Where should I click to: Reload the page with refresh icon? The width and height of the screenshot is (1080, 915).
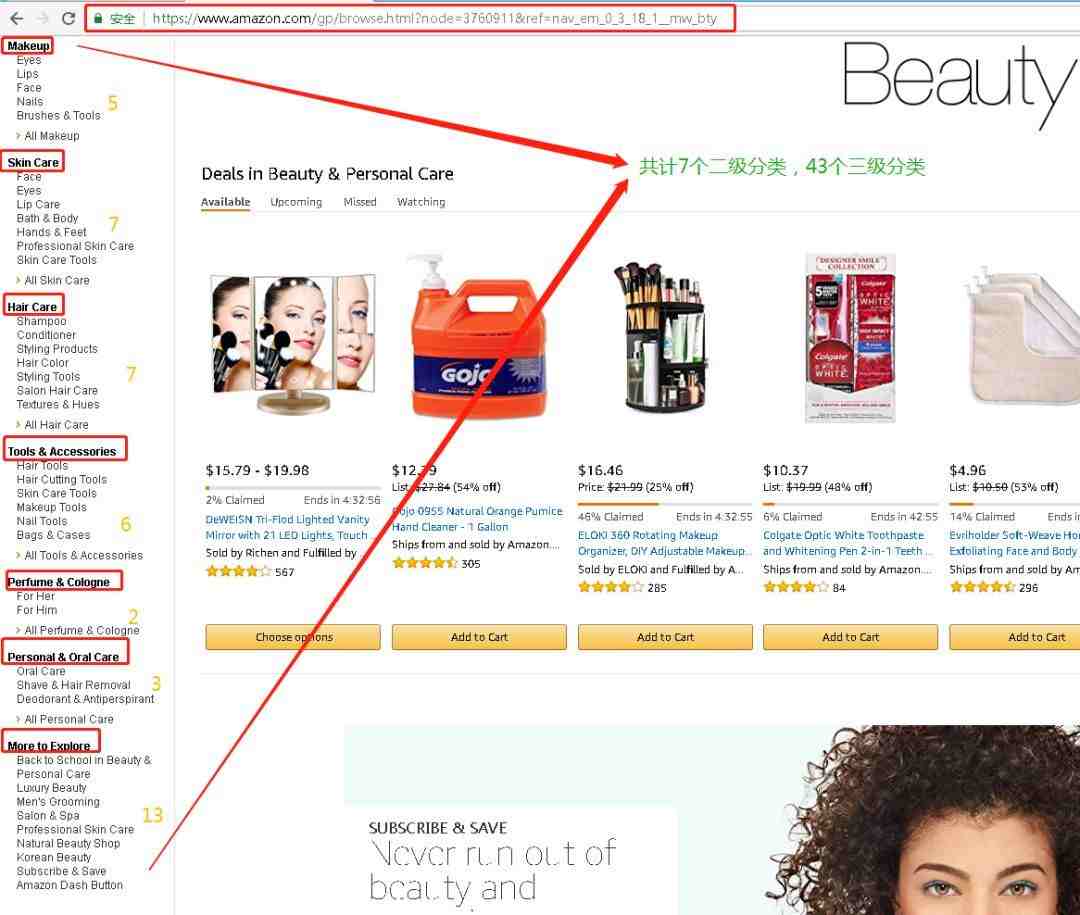pos(68,19)
